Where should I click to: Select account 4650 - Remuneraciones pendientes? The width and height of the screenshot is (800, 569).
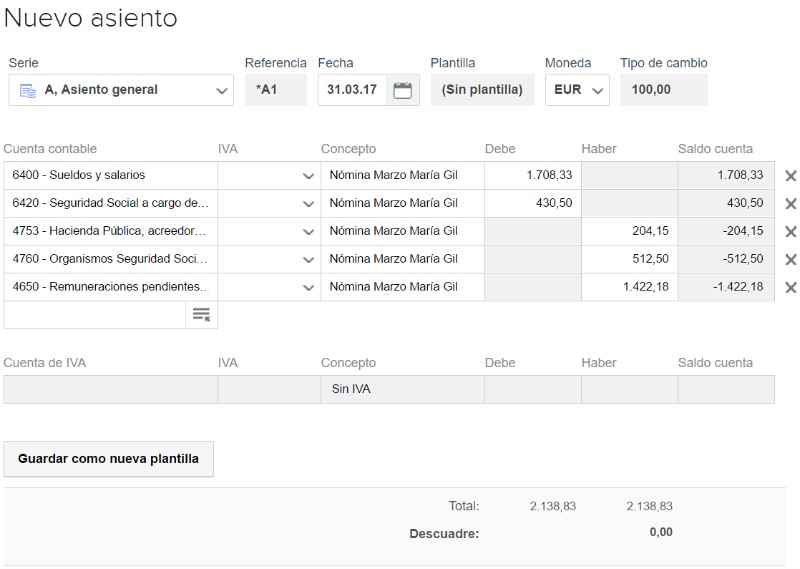pyautogui.click(x=110, y=287)
